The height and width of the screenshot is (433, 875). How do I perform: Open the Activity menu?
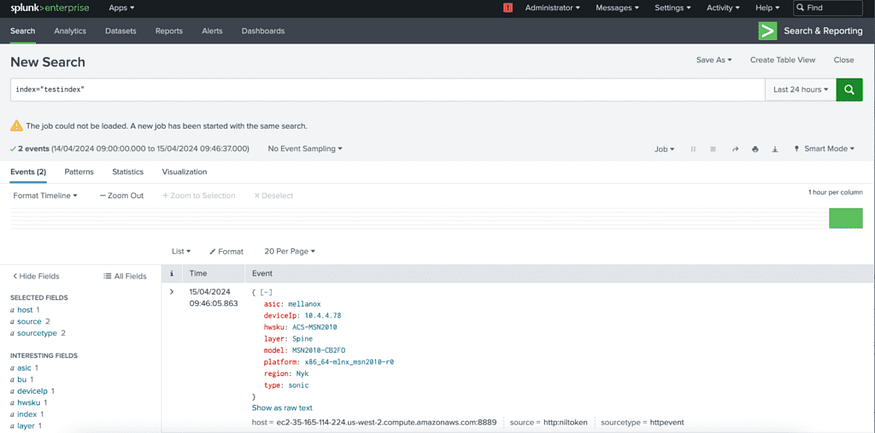coord(723,8)
